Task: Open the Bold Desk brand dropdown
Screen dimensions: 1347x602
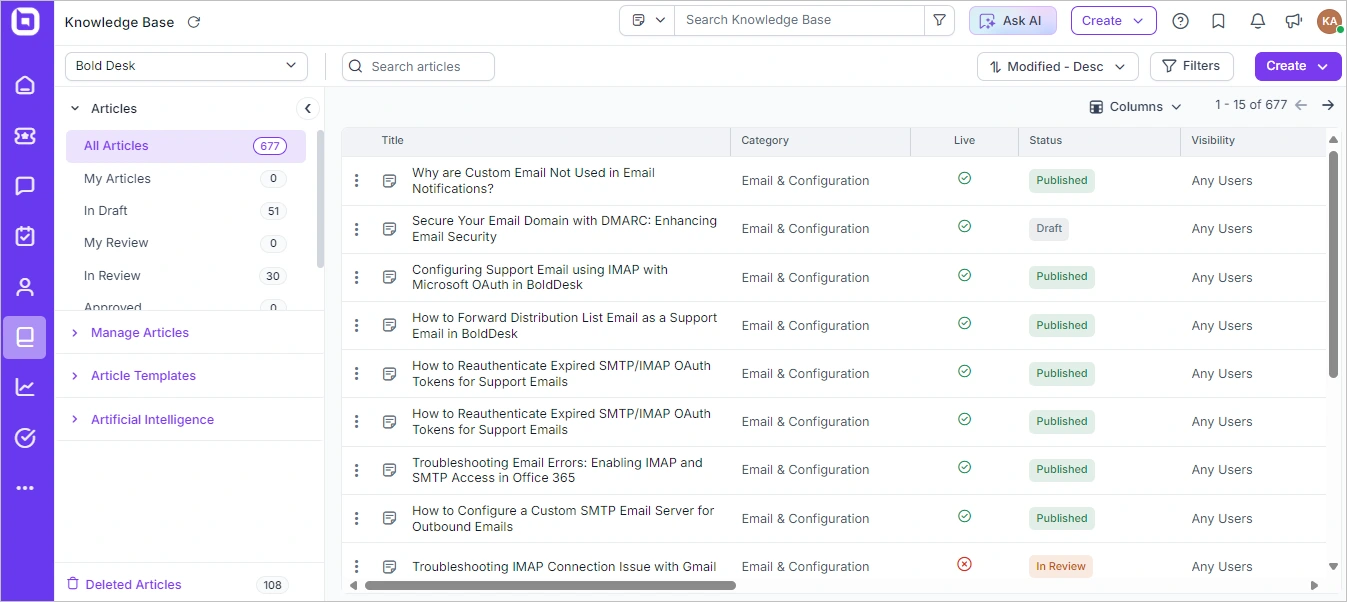Action: (186, 66)
